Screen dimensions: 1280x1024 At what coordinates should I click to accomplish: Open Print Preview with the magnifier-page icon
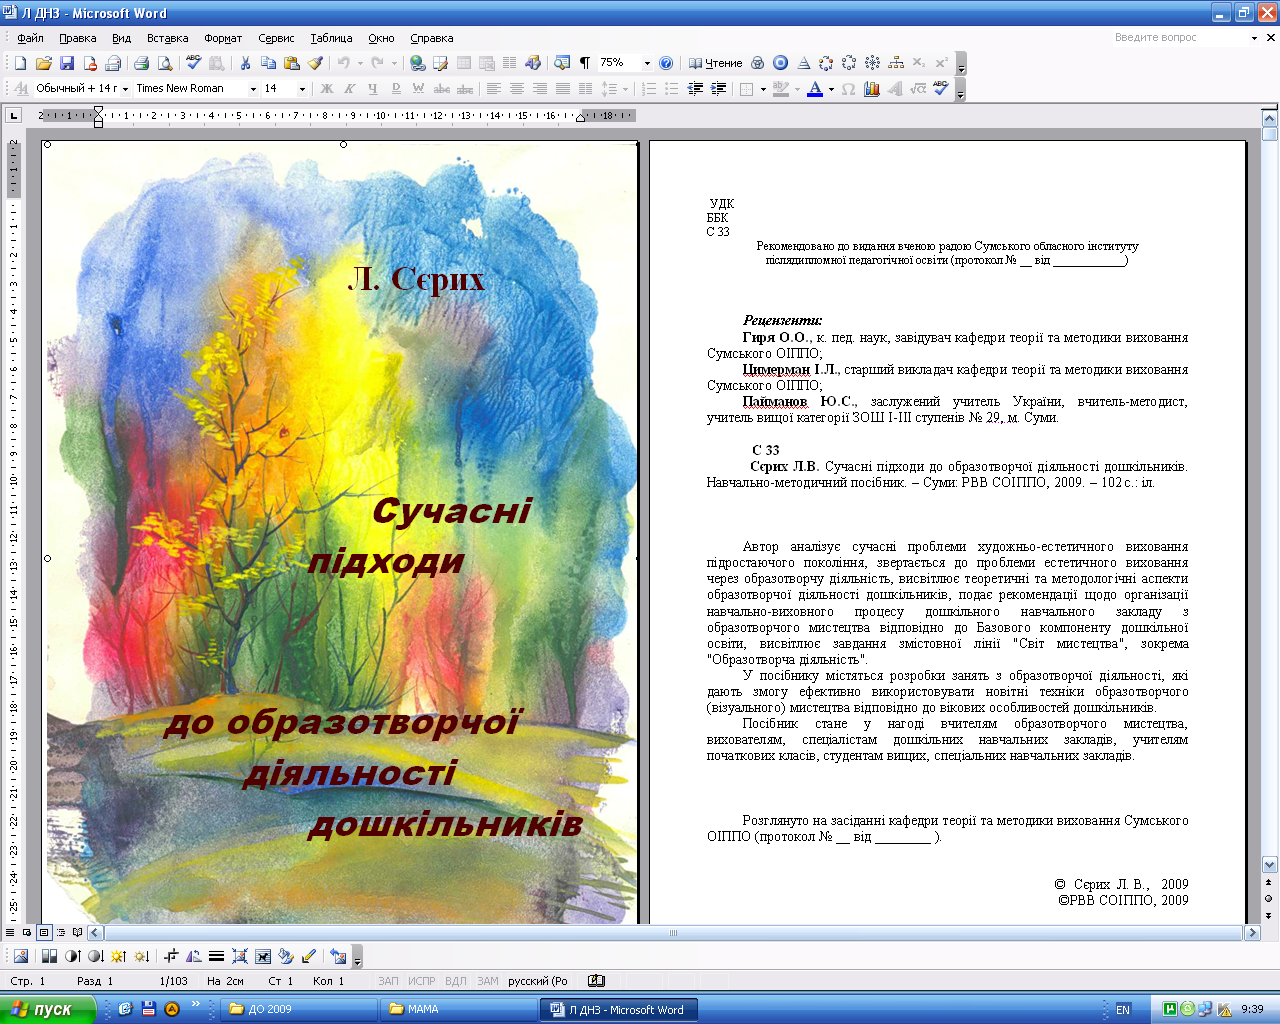[x=164, y=63]
